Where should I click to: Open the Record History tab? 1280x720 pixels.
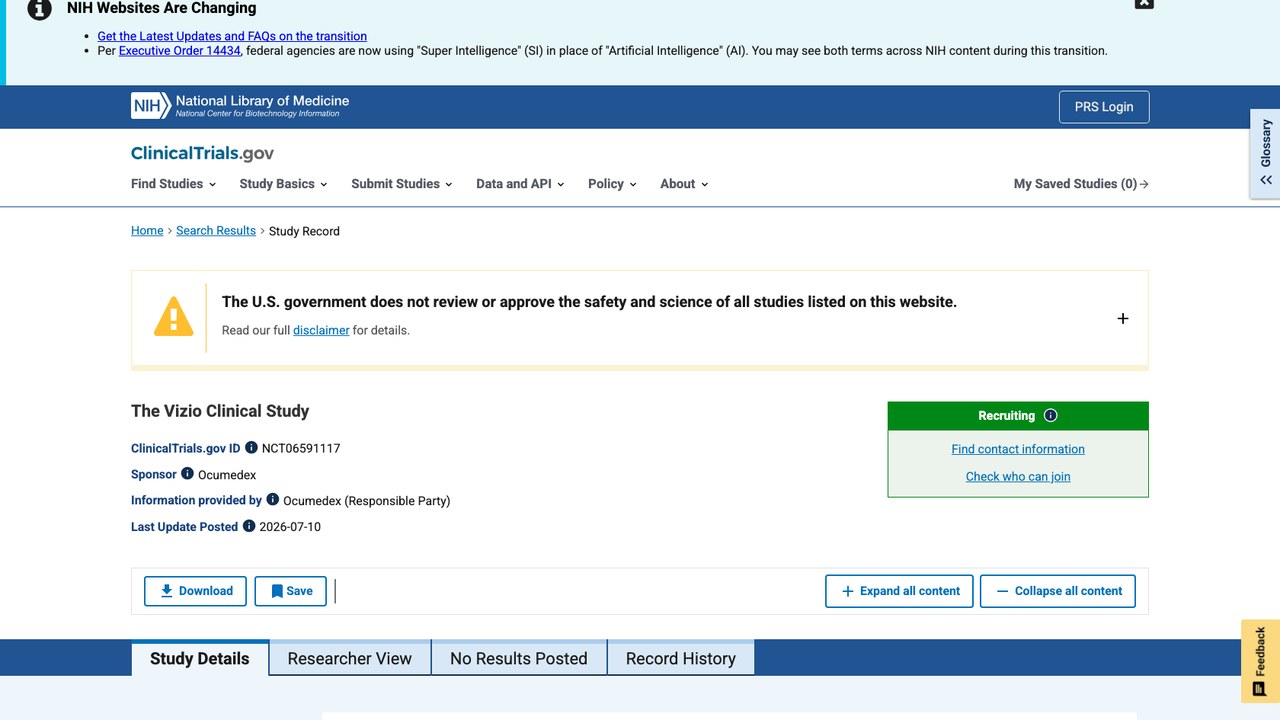click(681, 658)
